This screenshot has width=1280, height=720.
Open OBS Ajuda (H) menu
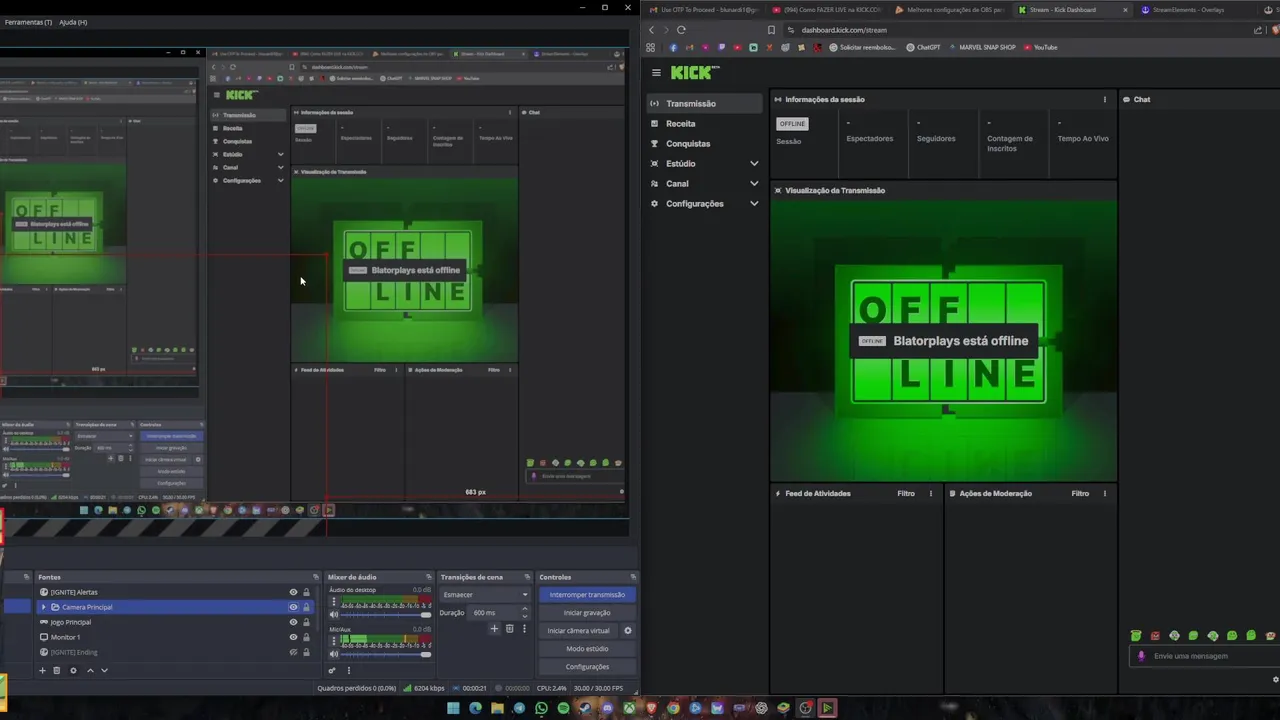pyautogui.click(x=73, y=22)
